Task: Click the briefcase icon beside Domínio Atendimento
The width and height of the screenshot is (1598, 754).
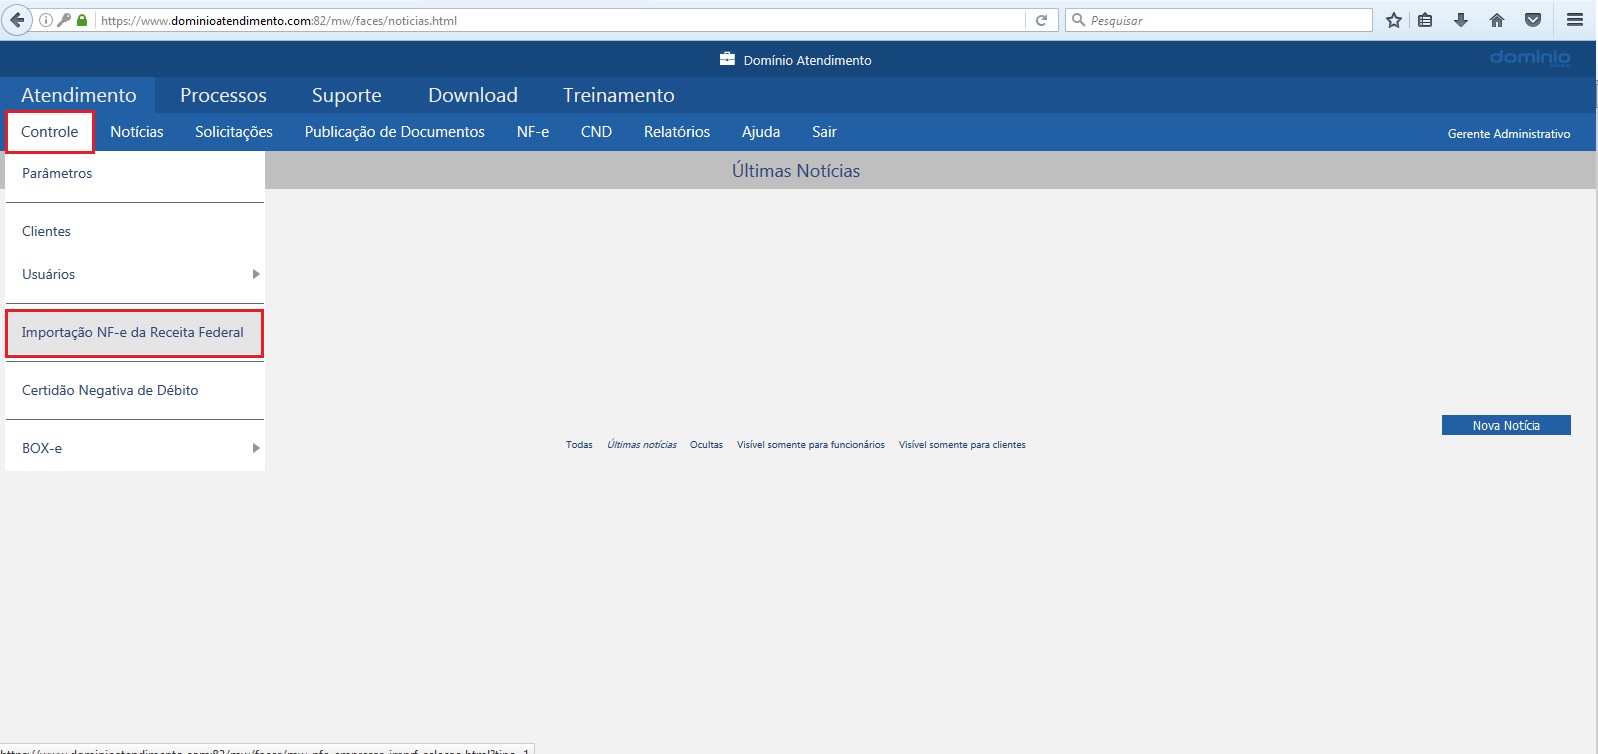Action: click(x=727, y=59)
